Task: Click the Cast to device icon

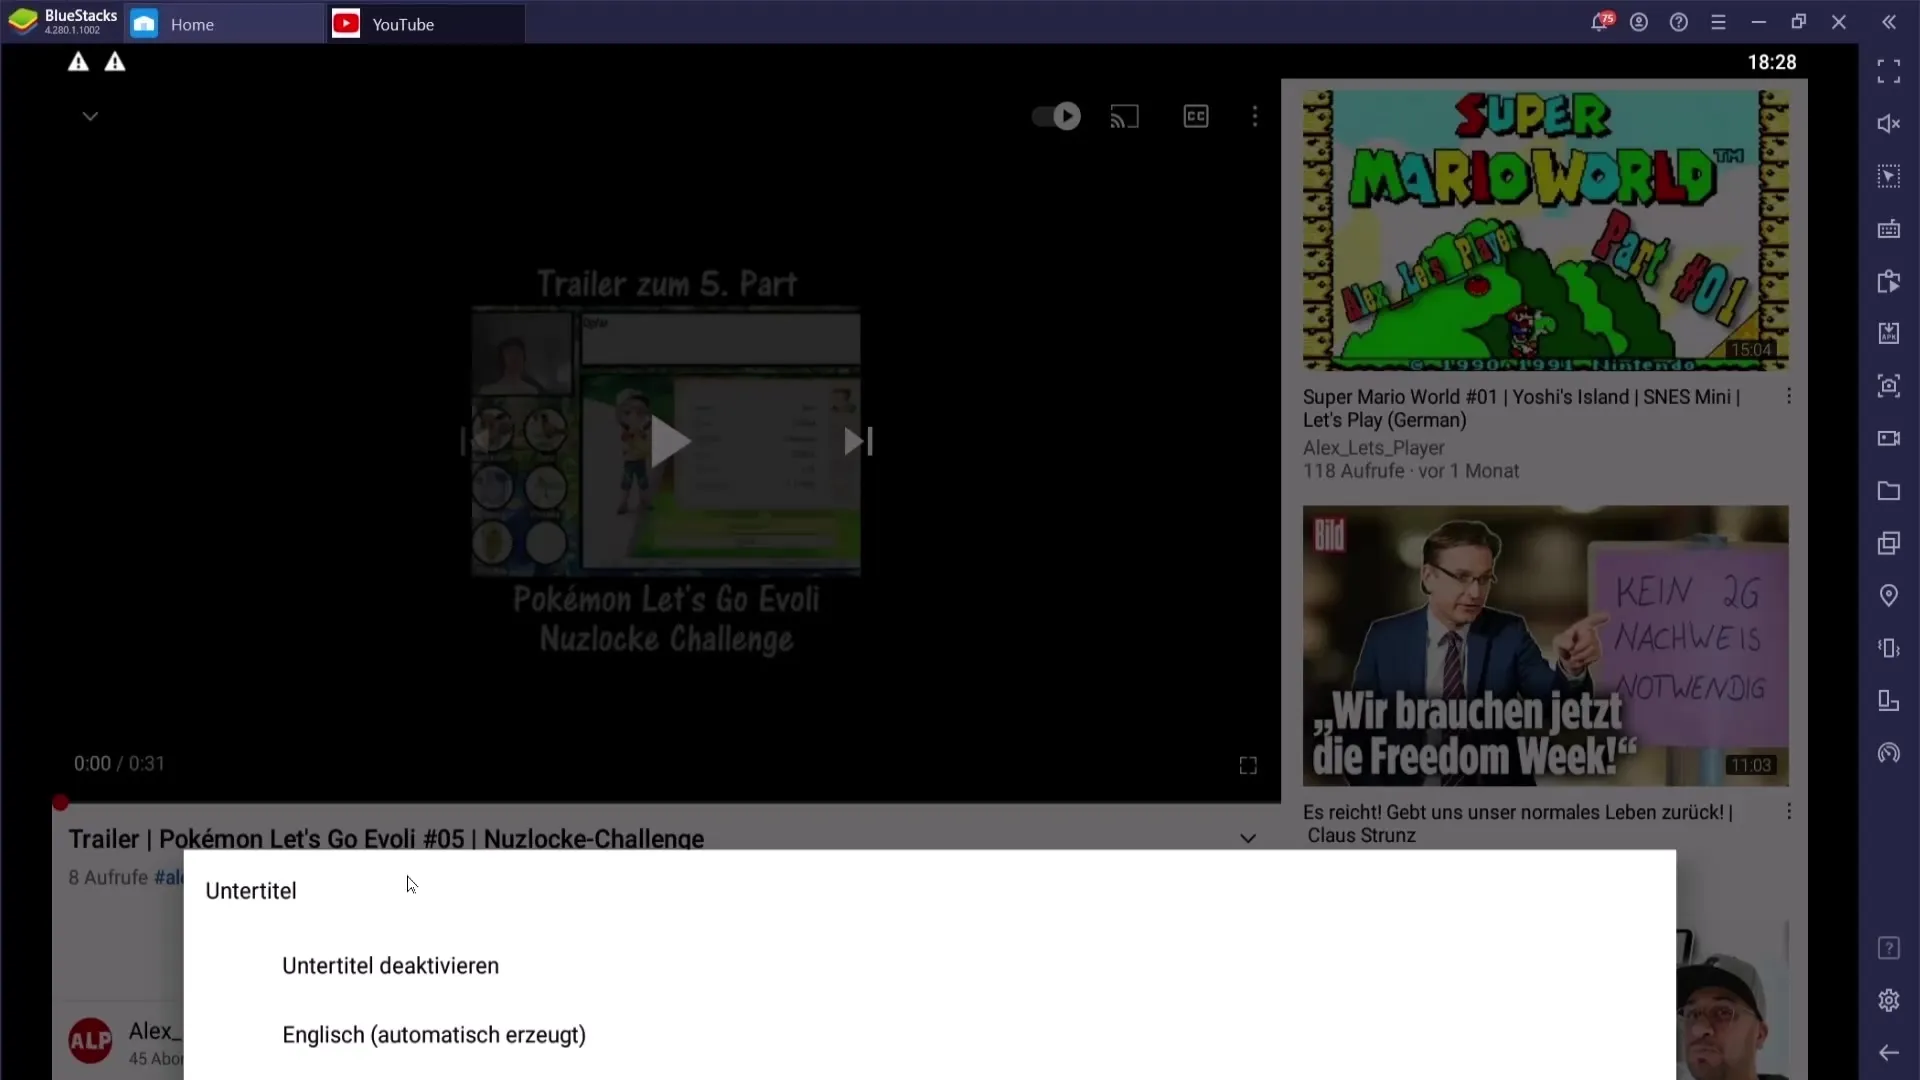Action: point(1125,116)
